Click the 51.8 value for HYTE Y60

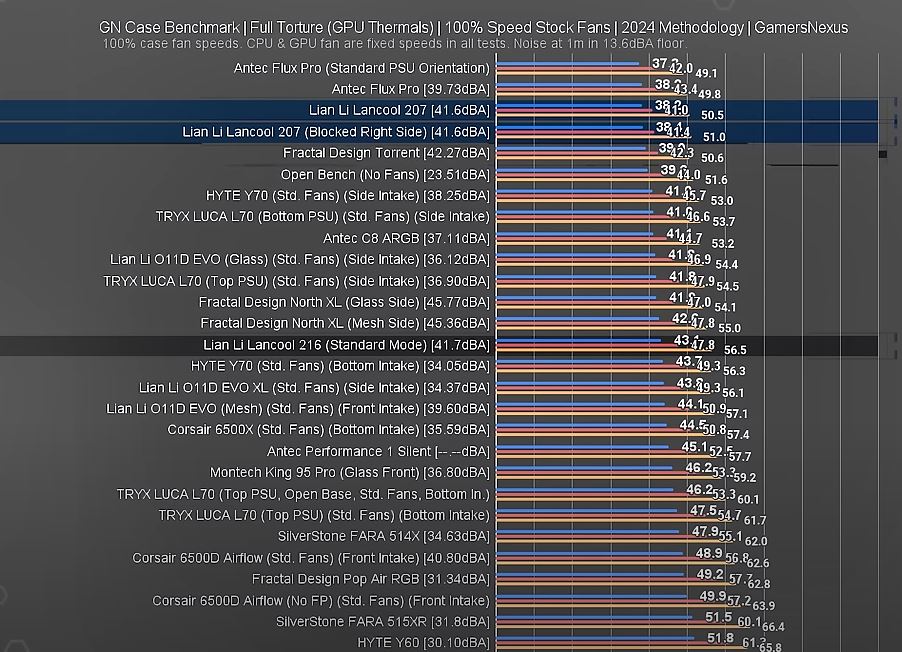click(721, 638)
